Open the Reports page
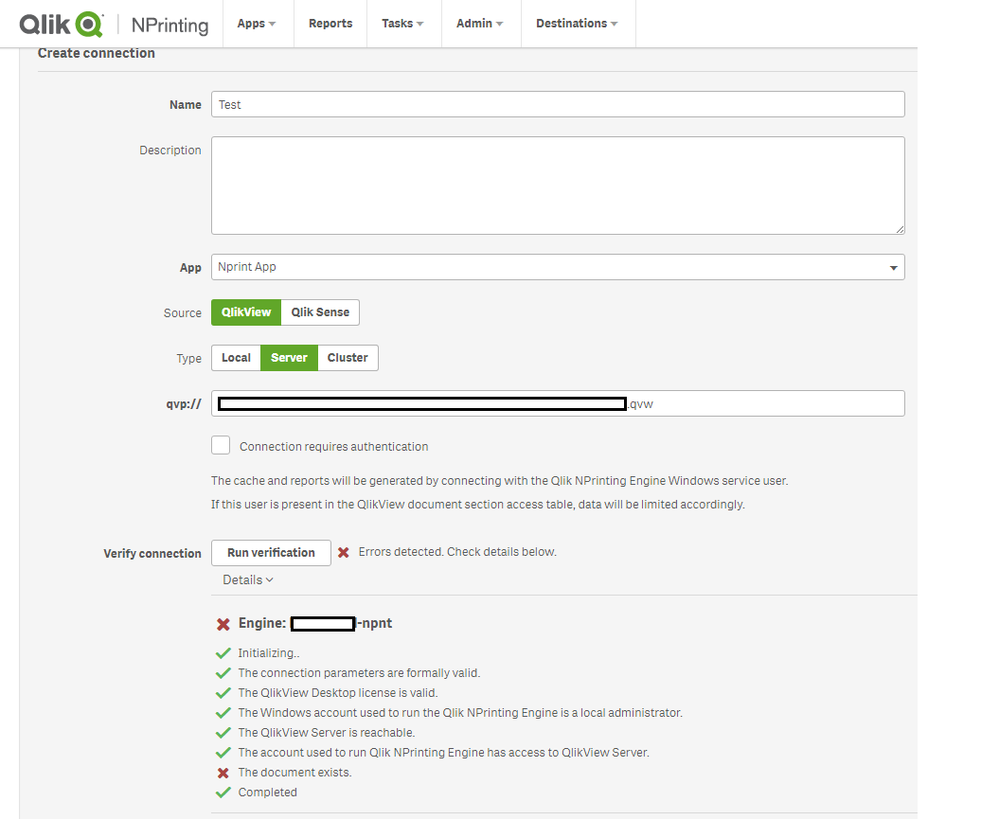 [x=330, y=24]
